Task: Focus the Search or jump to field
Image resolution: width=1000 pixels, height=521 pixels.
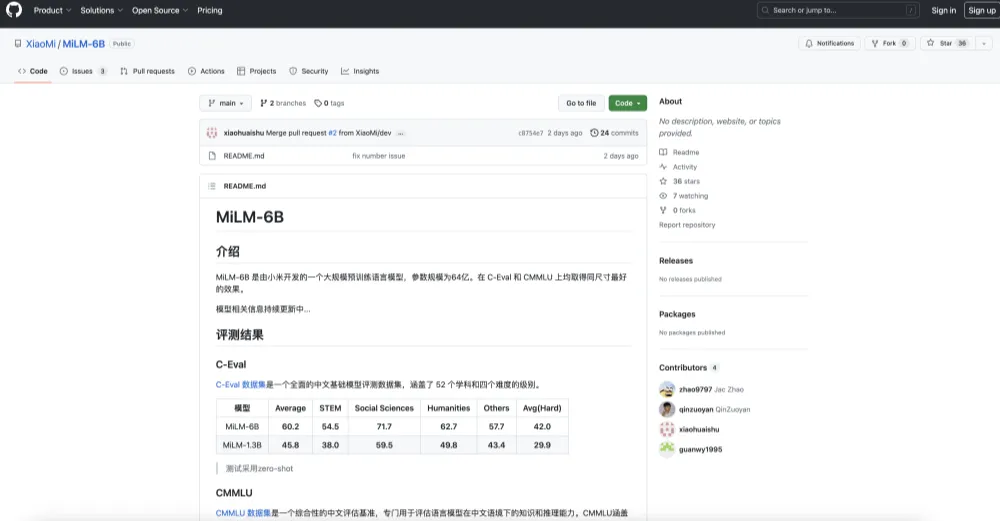Action: pyautogui.click(x=838, y=10)
